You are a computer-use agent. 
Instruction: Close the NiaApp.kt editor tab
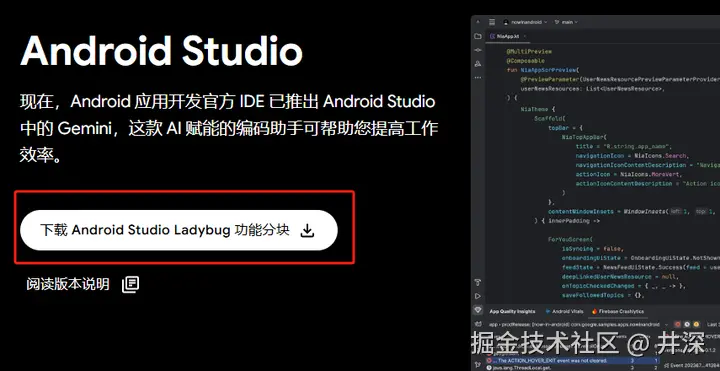[x=525, y=36]
